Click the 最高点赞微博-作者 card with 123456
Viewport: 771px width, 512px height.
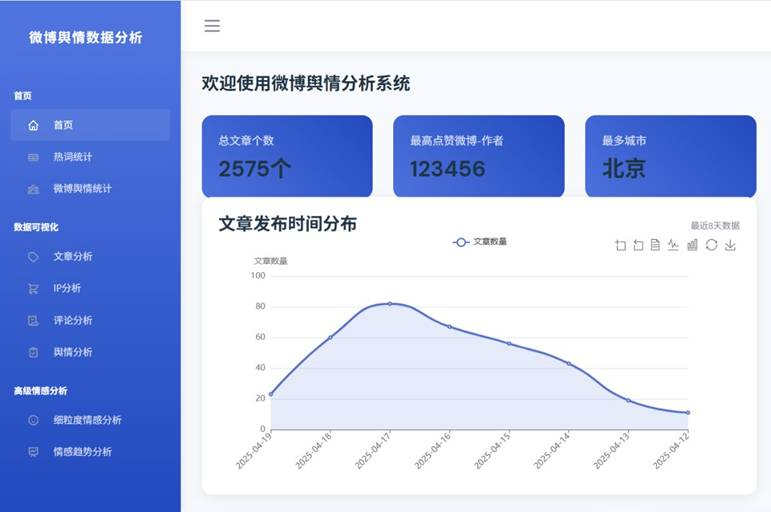[x=479, y=156]
